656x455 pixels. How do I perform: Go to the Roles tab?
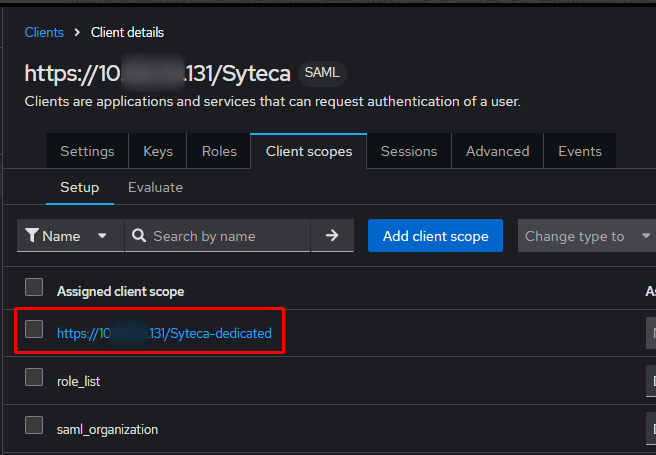[219, 151]
